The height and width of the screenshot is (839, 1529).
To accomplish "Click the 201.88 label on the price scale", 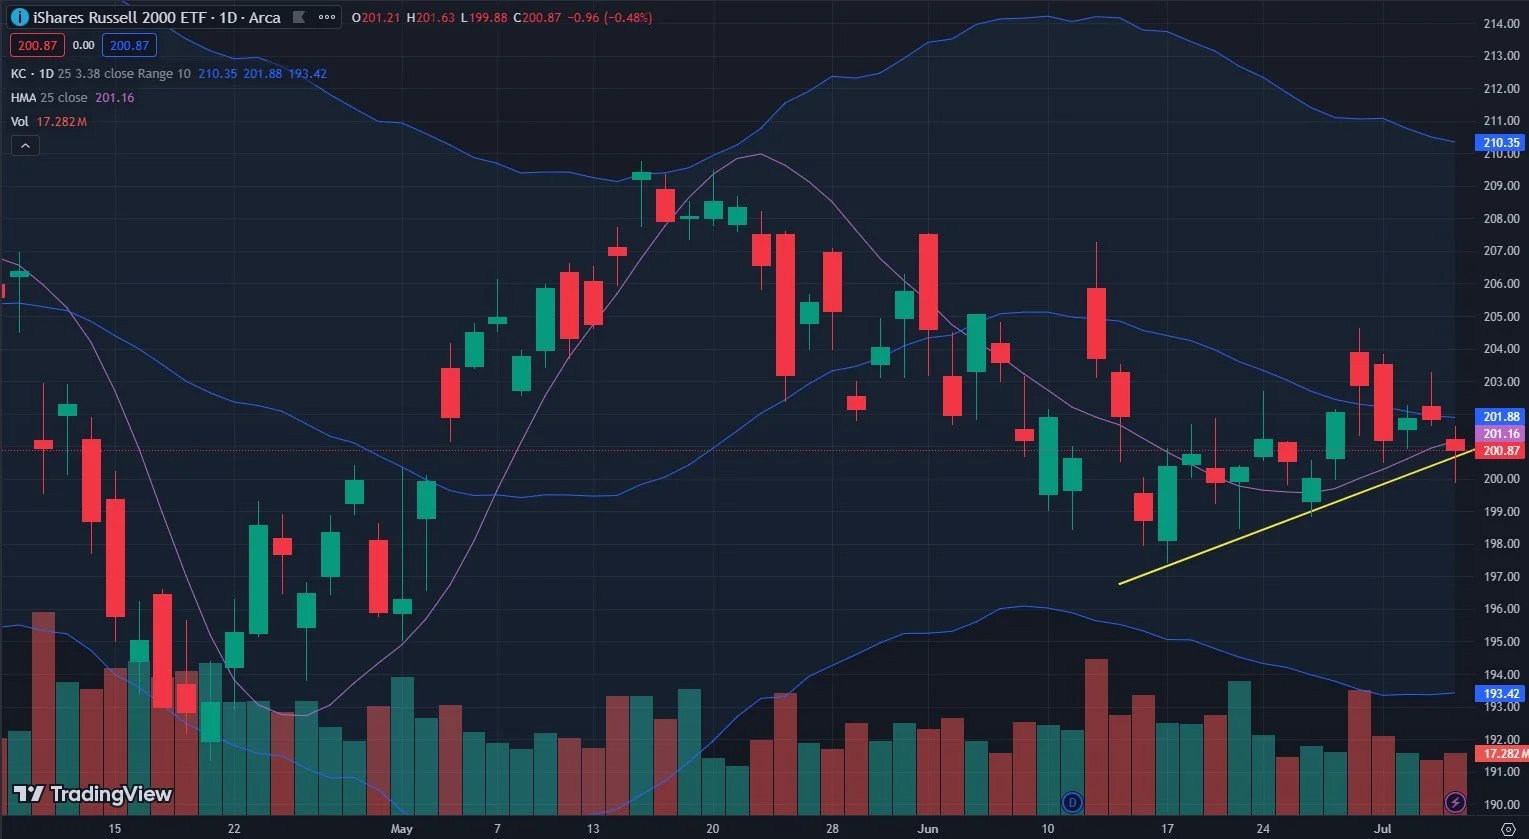I will click(x=1502, y=417).
